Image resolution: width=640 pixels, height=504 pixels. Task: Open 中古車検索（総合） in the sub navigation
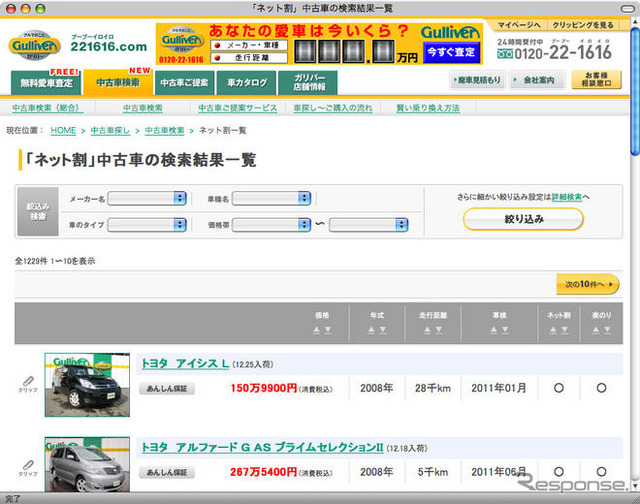[x=46, y=108]
